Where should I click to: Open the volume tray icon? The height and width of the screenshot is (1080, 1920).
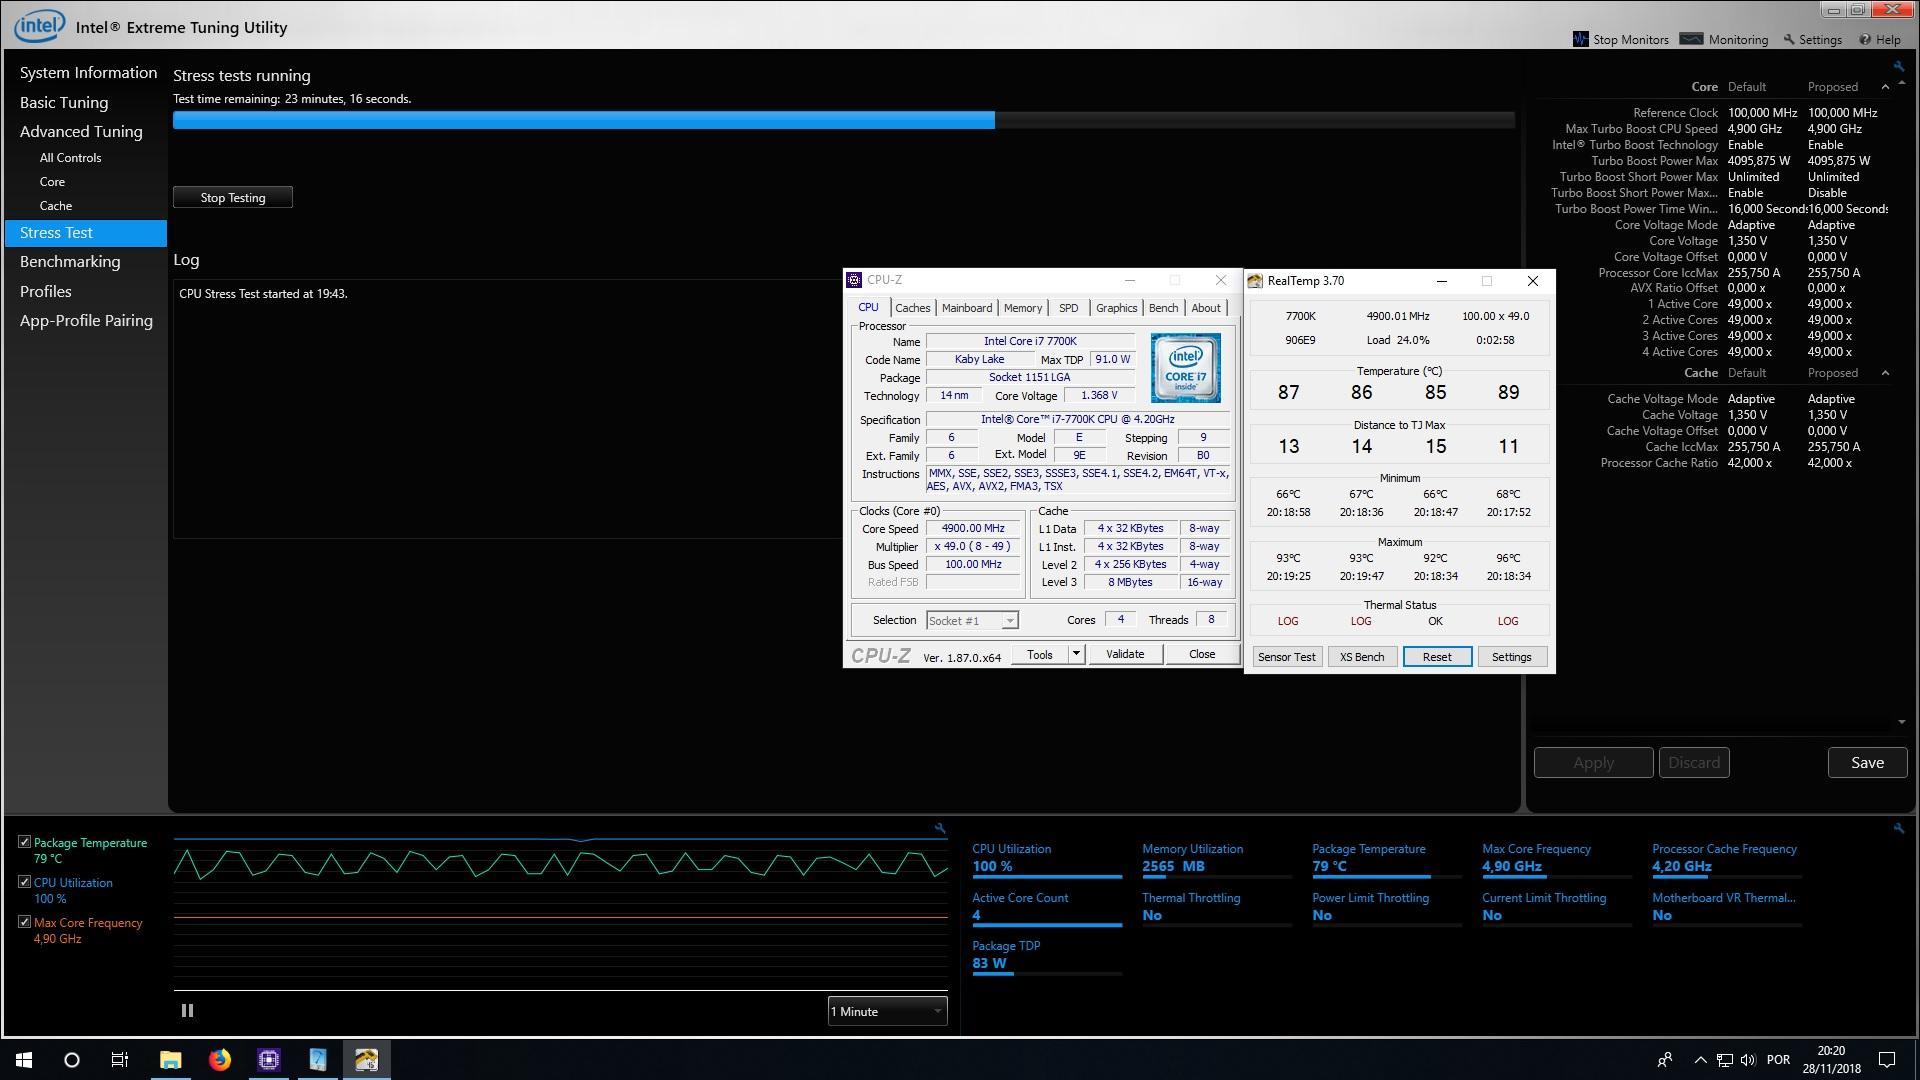tap(1748, 1060)
